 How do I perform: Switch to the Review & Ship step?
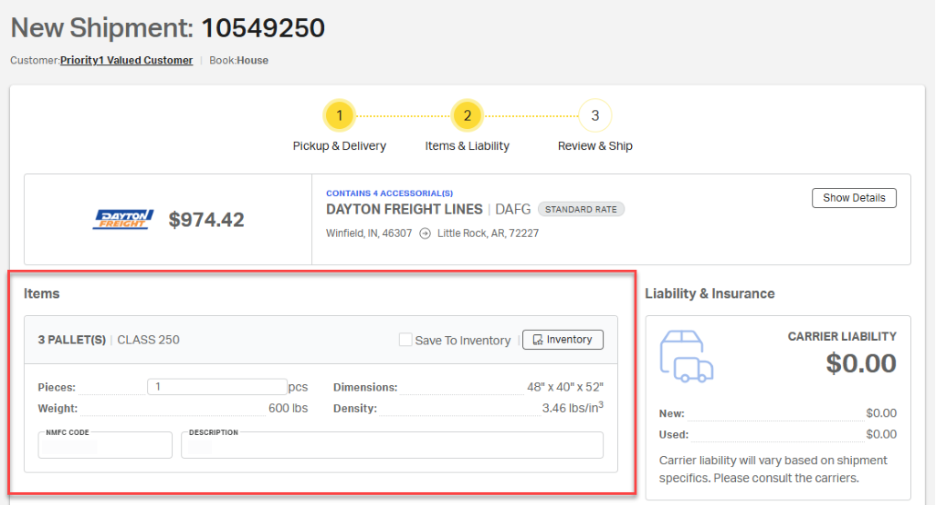(595, 146)
